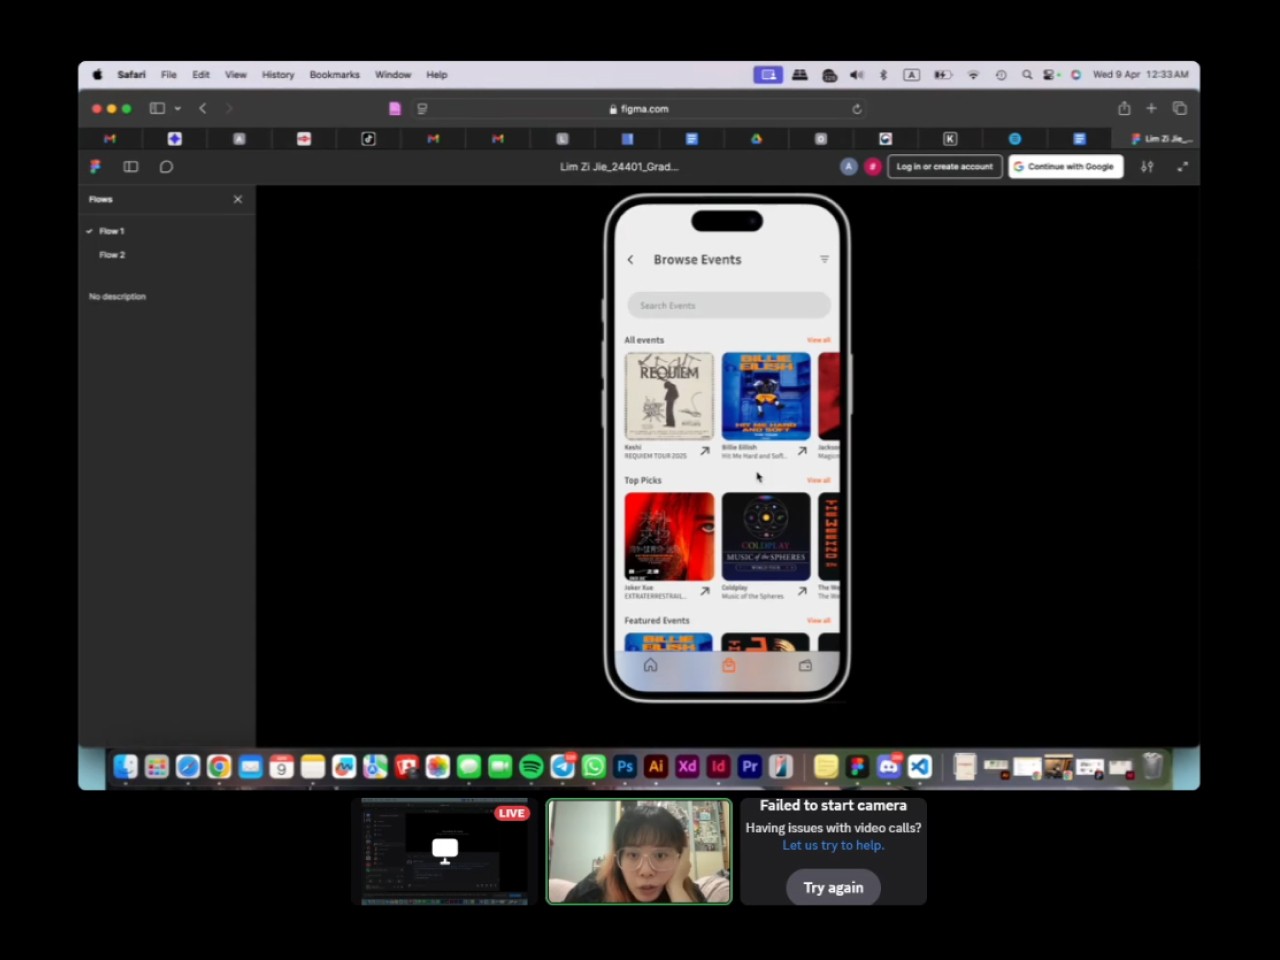Click the arrow icon beside Billie Eilish title

tap(802, 451)
